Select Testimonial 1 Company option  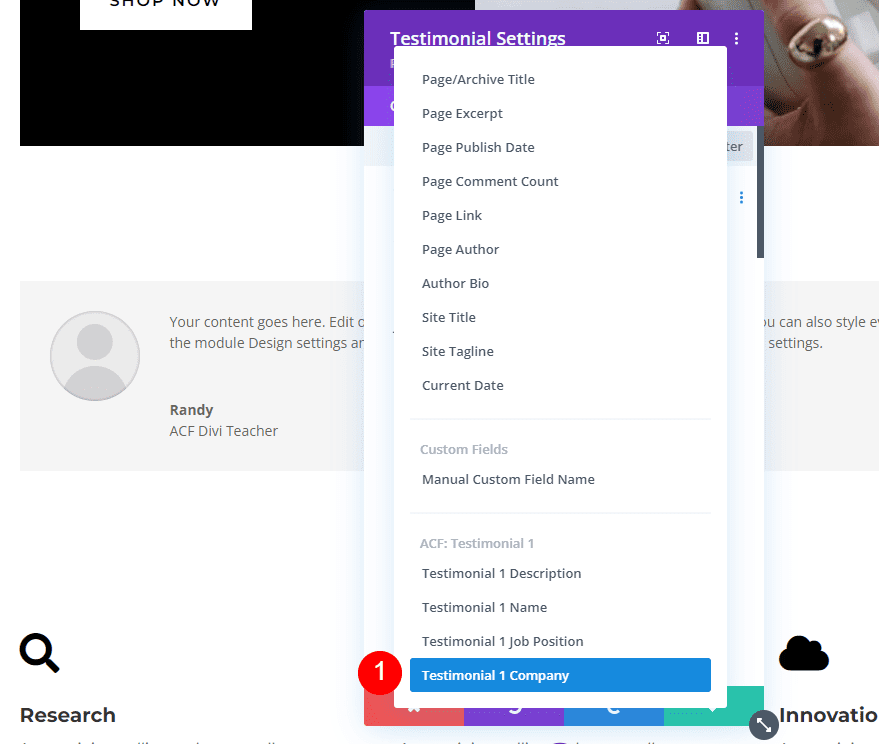pos(560,675)
